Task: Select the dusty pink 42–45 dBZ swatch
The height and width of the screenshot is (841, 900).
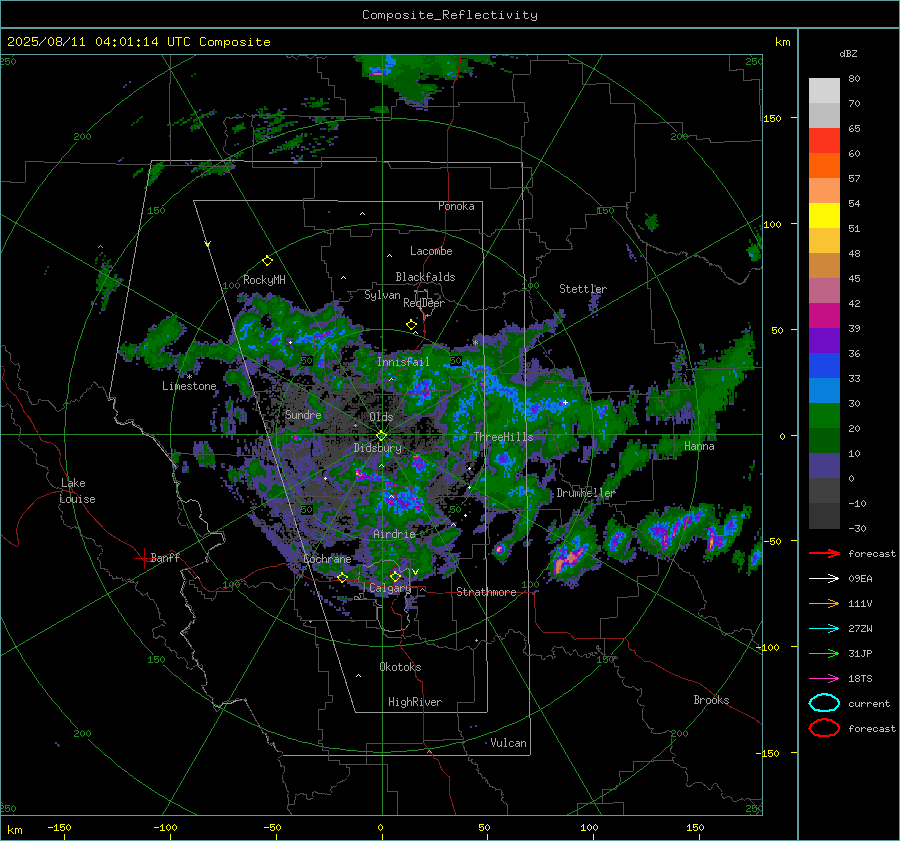Action: tap(824, 290)
